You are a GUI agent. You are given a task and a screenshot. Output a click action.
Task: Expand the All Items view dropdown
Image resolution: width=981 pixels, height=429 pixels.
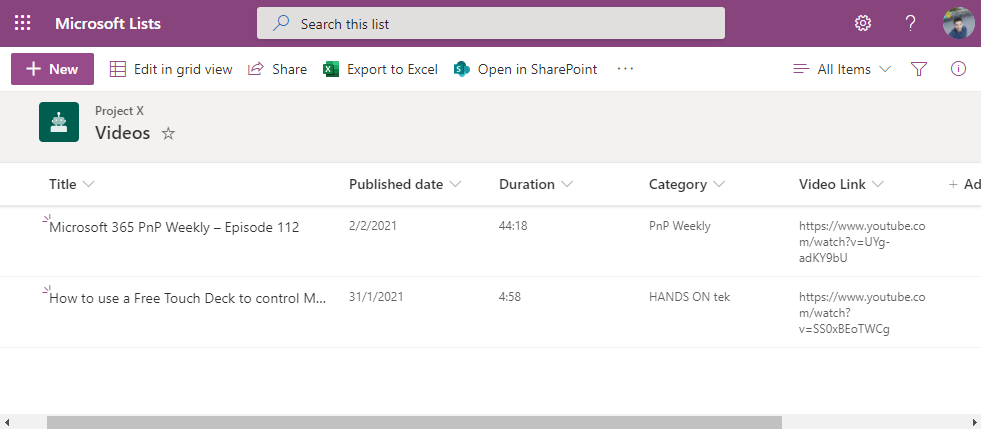click(841, 69)
